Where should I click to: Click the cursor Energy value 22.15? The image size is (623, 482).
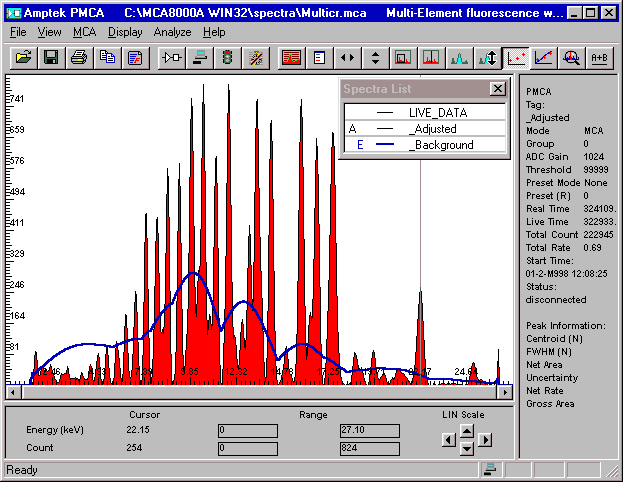coord(138,430)
